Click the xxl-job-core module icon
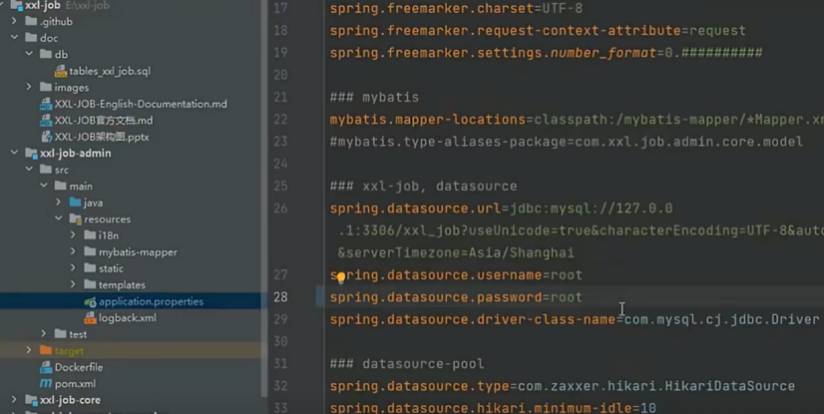824x414 pixels. pyautogui.click(x=31, y=399)
